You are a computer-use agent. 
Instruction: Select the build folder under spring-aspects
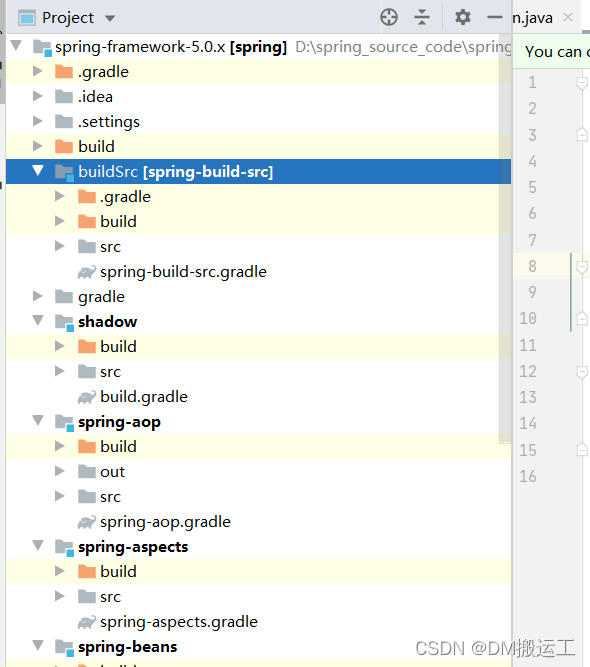click(x=259, y=572)
